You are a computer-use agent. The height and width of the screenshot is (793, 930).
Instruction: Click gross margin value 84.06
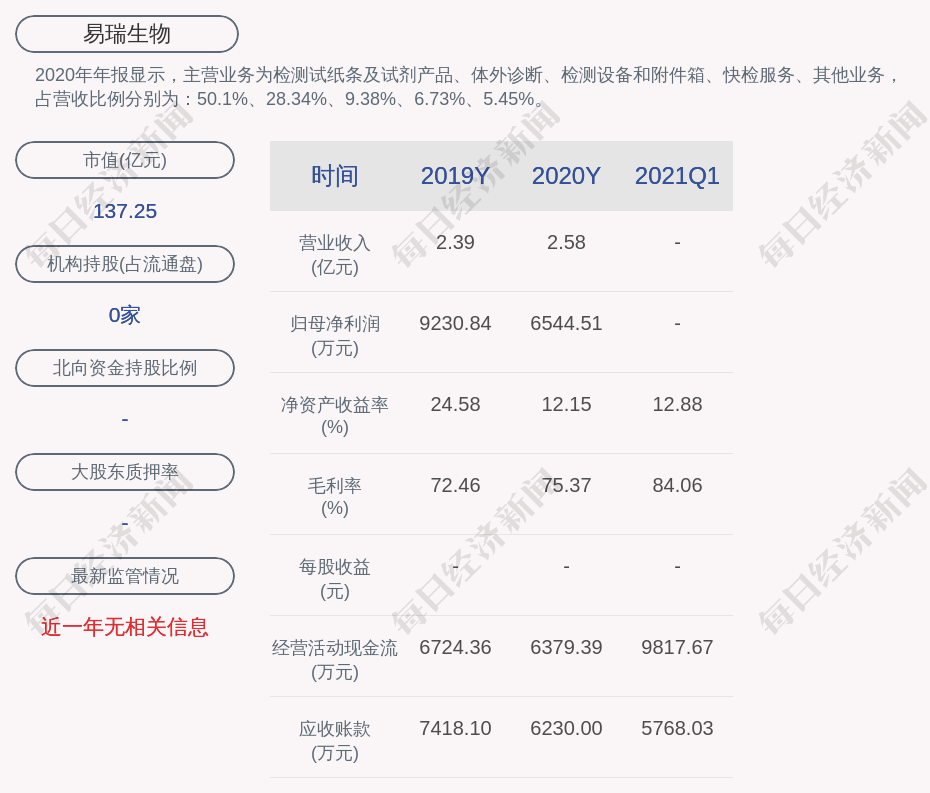677,485
